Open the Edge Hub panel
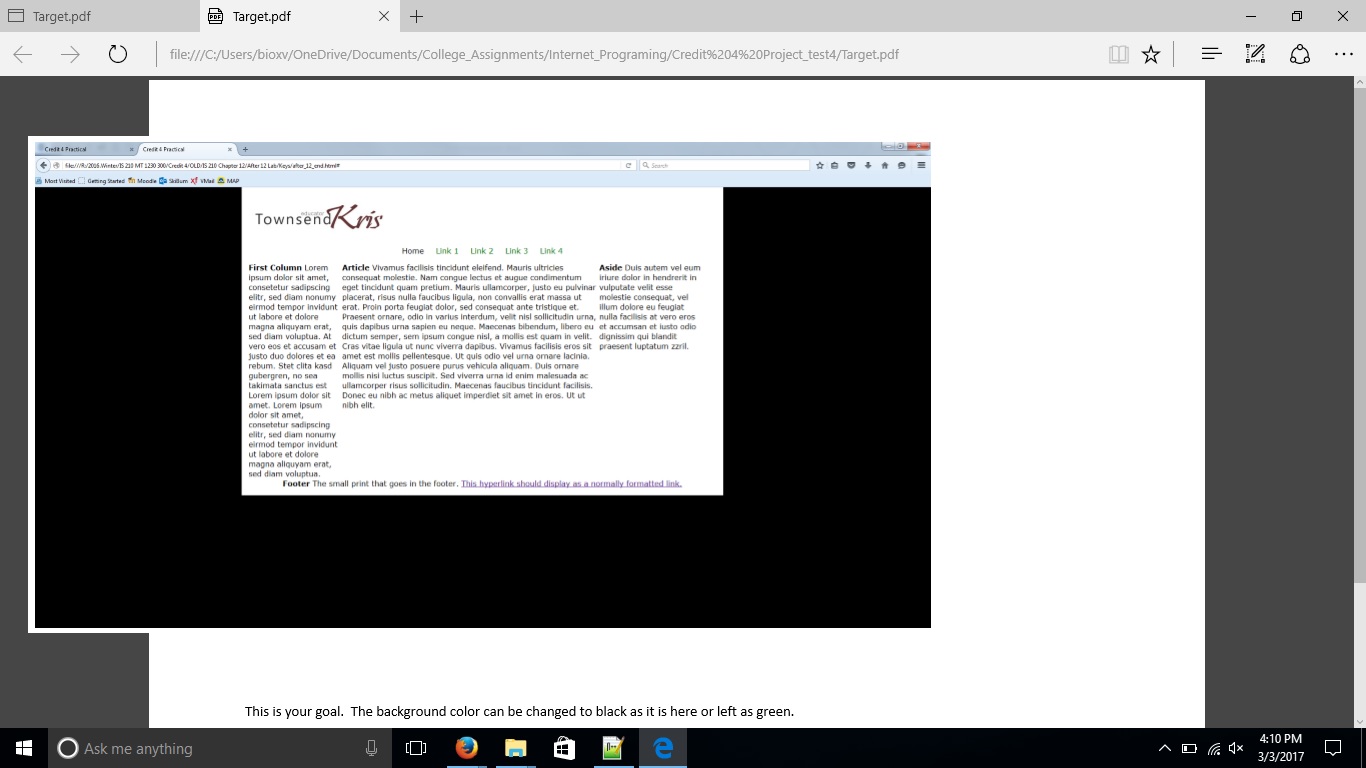Image resolution: width=1366 pixels, height=768 pixels. tap(1212, 54)
